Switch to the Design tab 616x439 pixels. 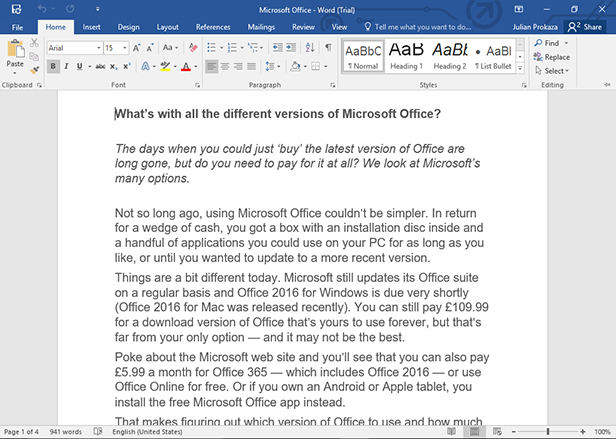click(x=128, y=27)
